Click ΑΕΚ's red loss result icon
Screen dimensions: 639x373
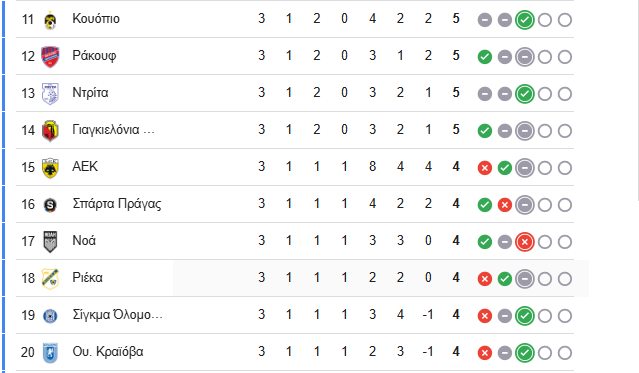pyautogui.click(x=485, y=168)
